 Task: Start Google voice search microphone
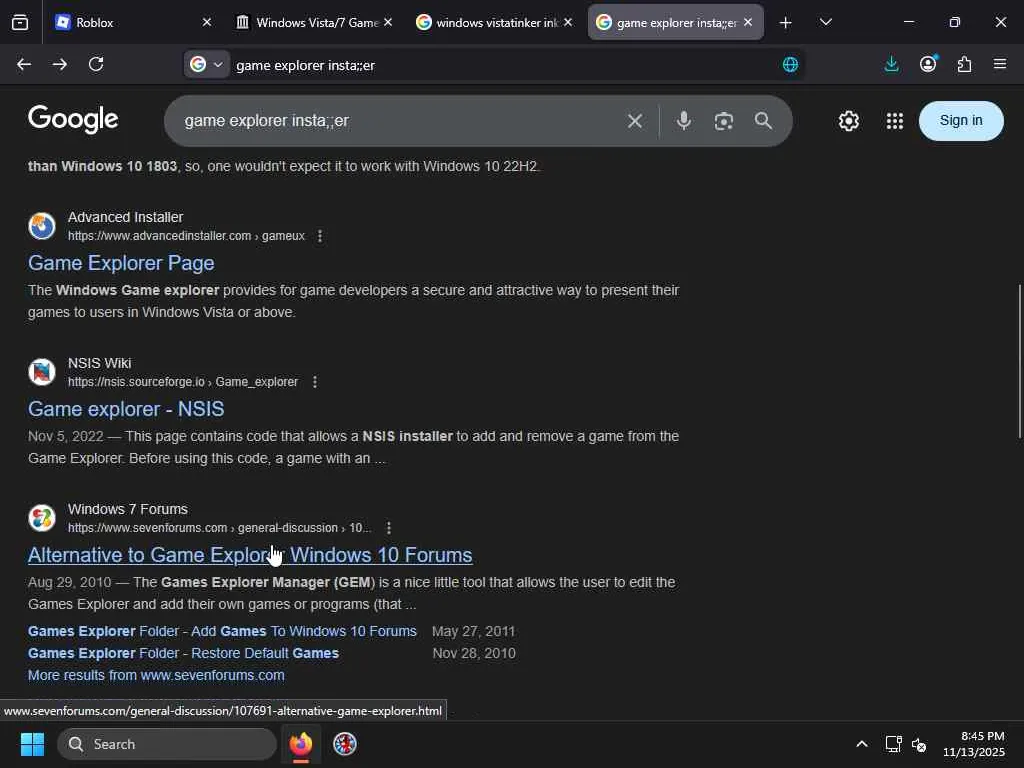tap(684, 121)
